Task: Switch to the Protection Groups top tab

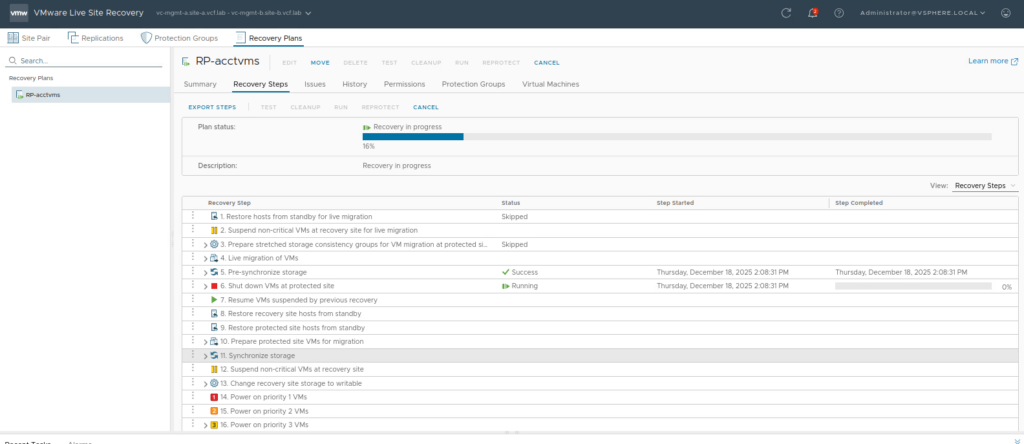Action: (x=183, y=38)
